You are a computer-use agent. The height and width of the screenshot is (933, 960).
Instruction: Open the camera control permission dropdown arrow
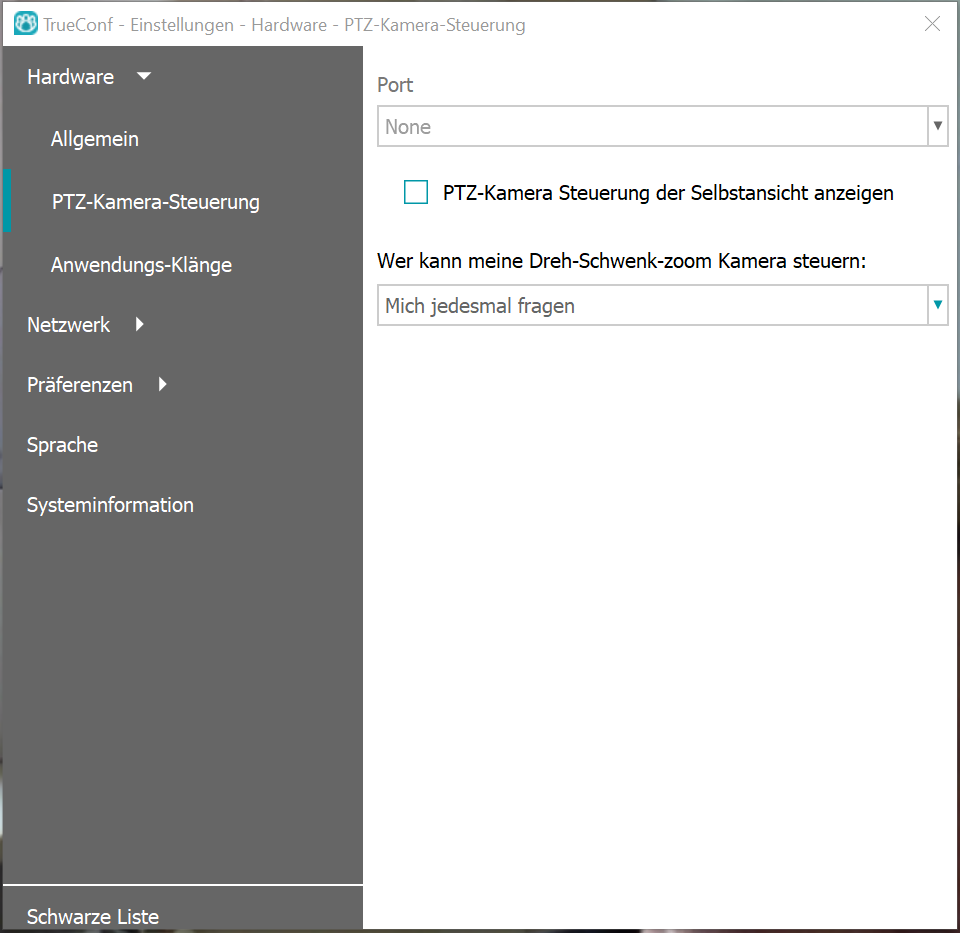pos(937,305)
